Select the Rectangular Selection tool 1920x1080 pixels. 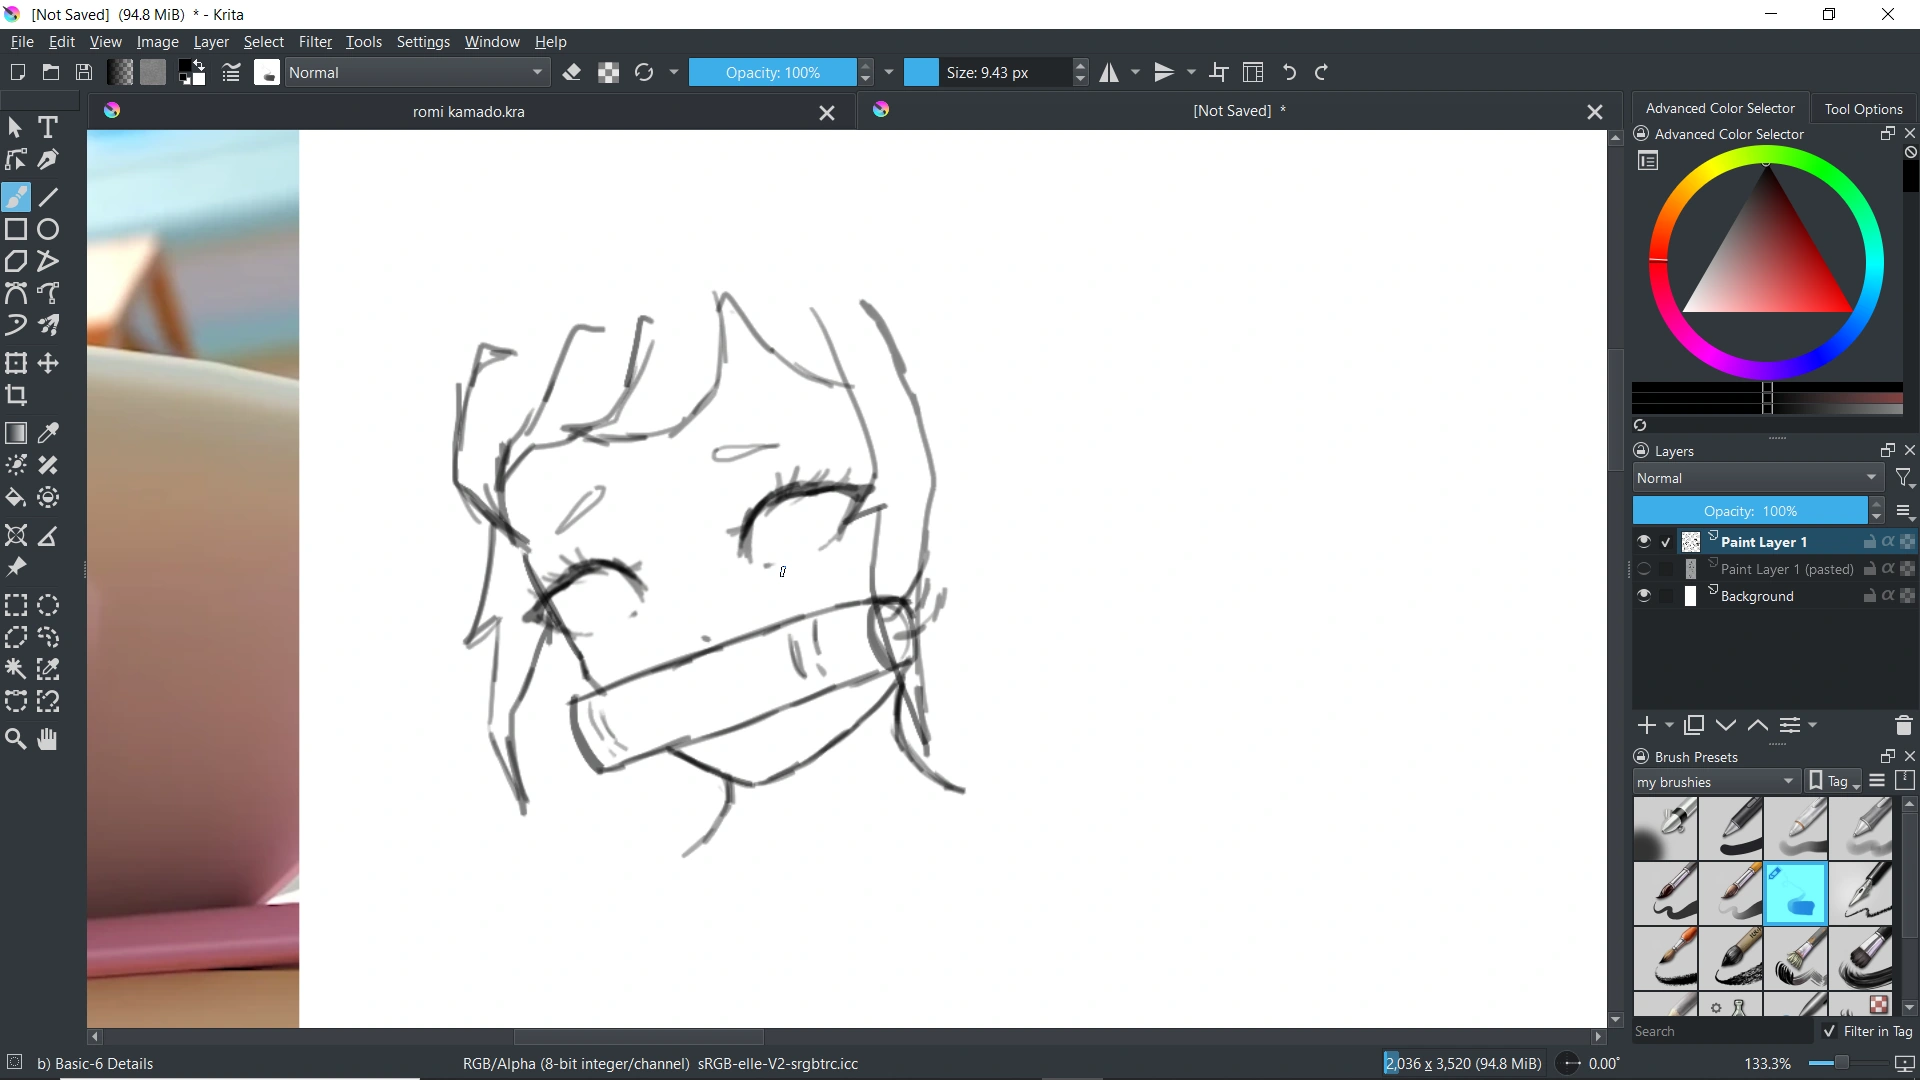pyautogui.click(x=15, y=605)
